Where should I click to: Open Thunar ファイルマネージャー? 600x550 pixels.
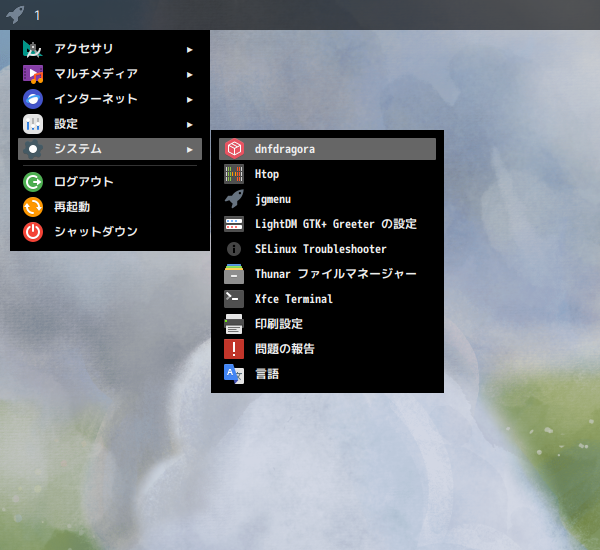click(327, 274)
